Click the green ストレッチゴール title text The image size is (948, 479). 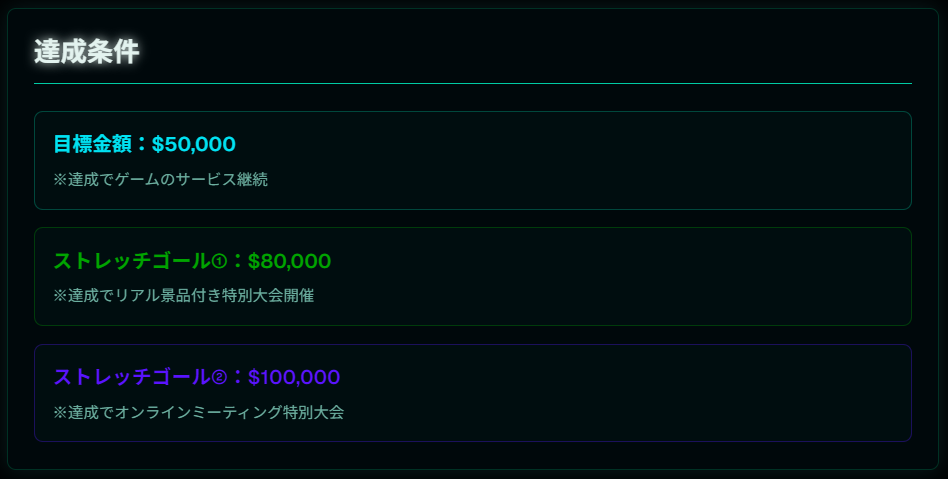(131, 261)
